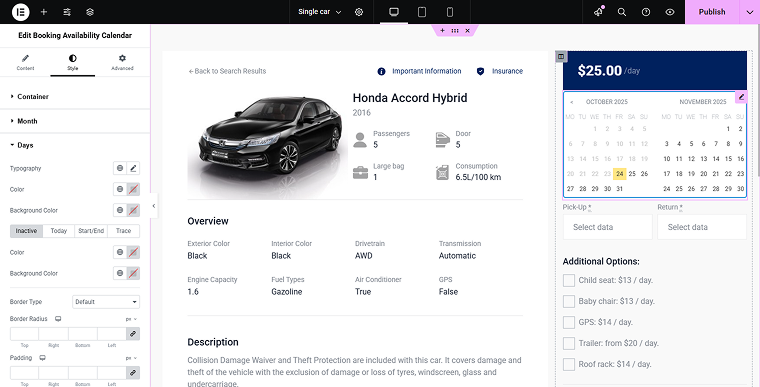
Task: Open the help question mark icon
Action: (646, 12)
